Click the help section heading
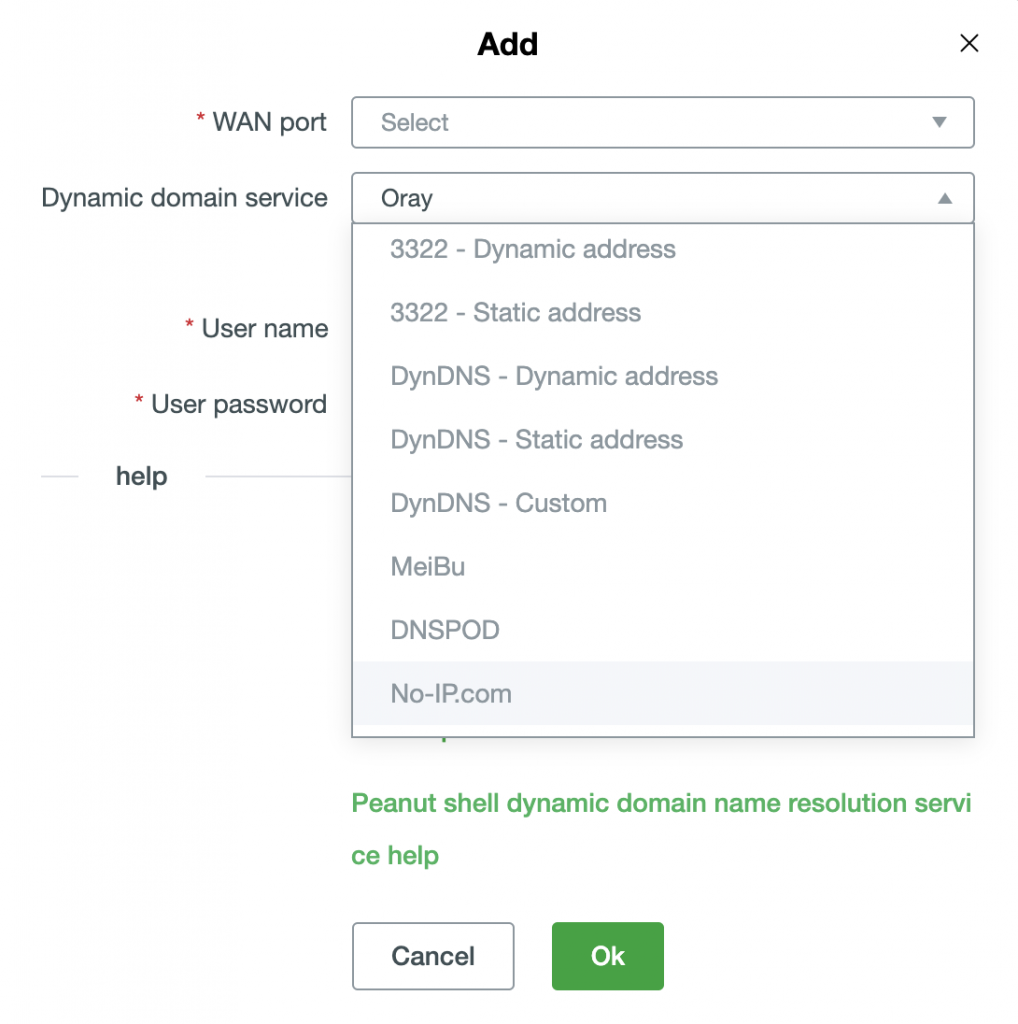Screen dimensions: 1018x1024 [141, 476]
